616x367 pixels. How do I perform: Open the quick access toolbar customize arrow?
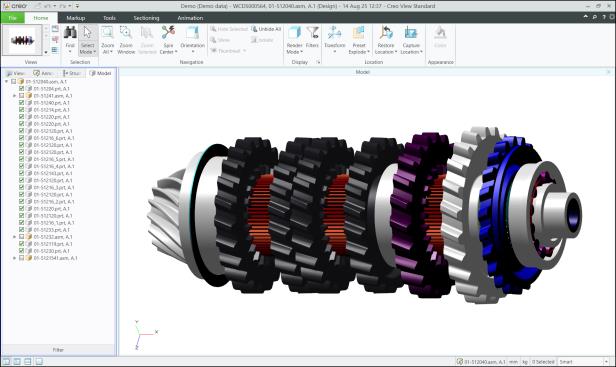tap(77, 6)
